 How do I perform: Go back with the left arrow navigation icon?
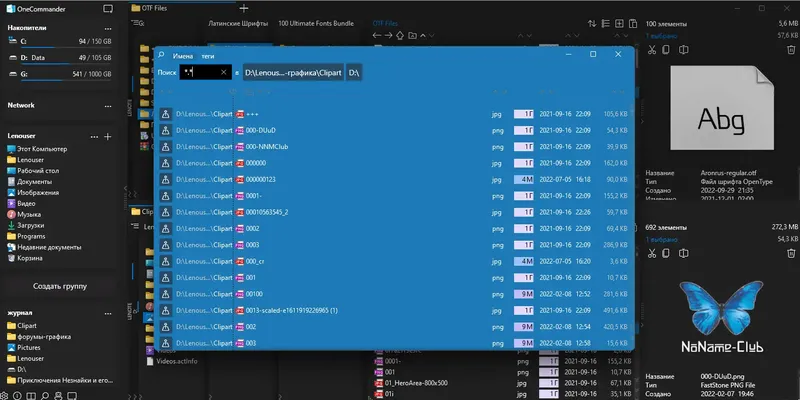(x=377, y=36)
